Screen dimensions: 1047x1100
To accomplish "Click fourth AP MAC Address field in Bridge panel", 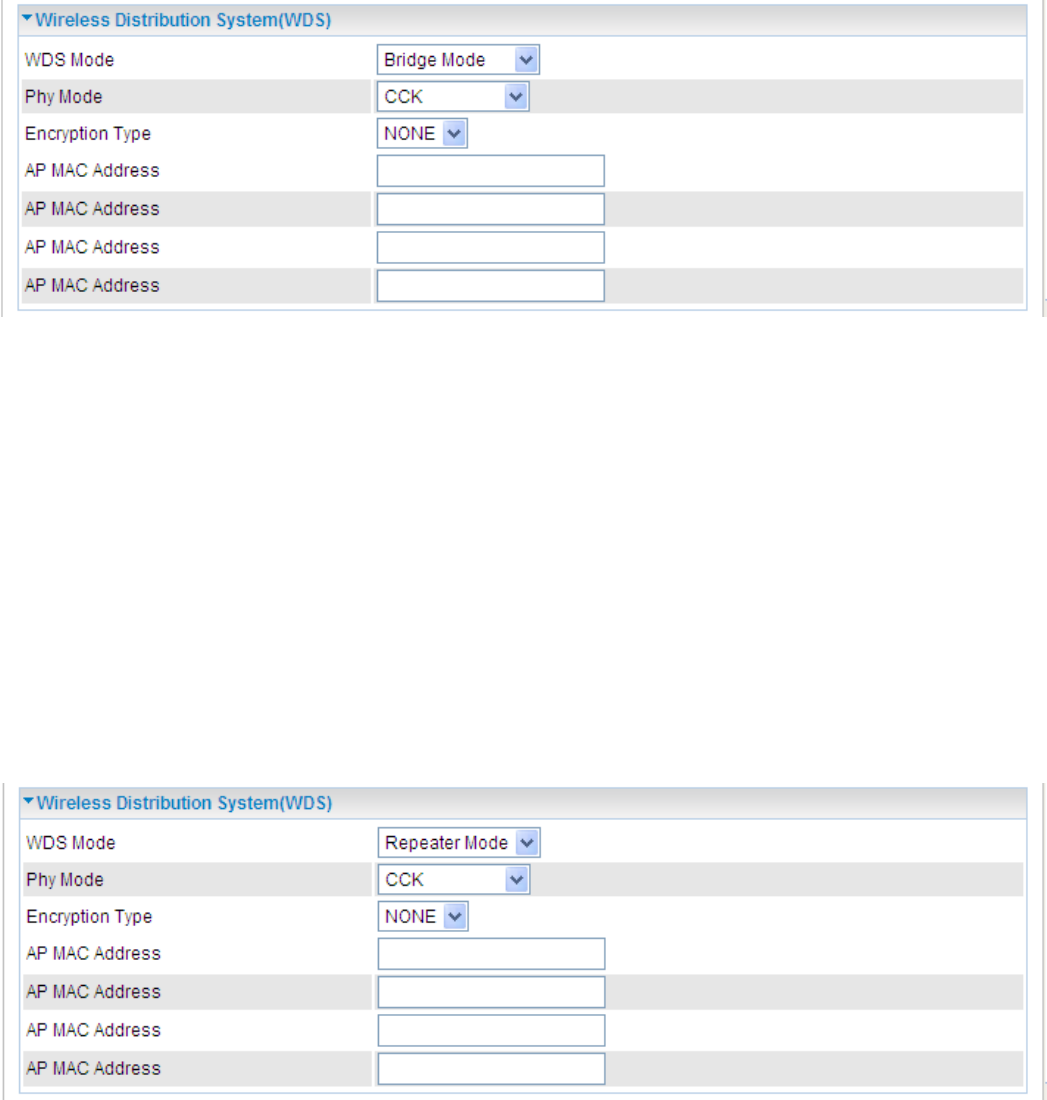I will [x=491, y=286].
